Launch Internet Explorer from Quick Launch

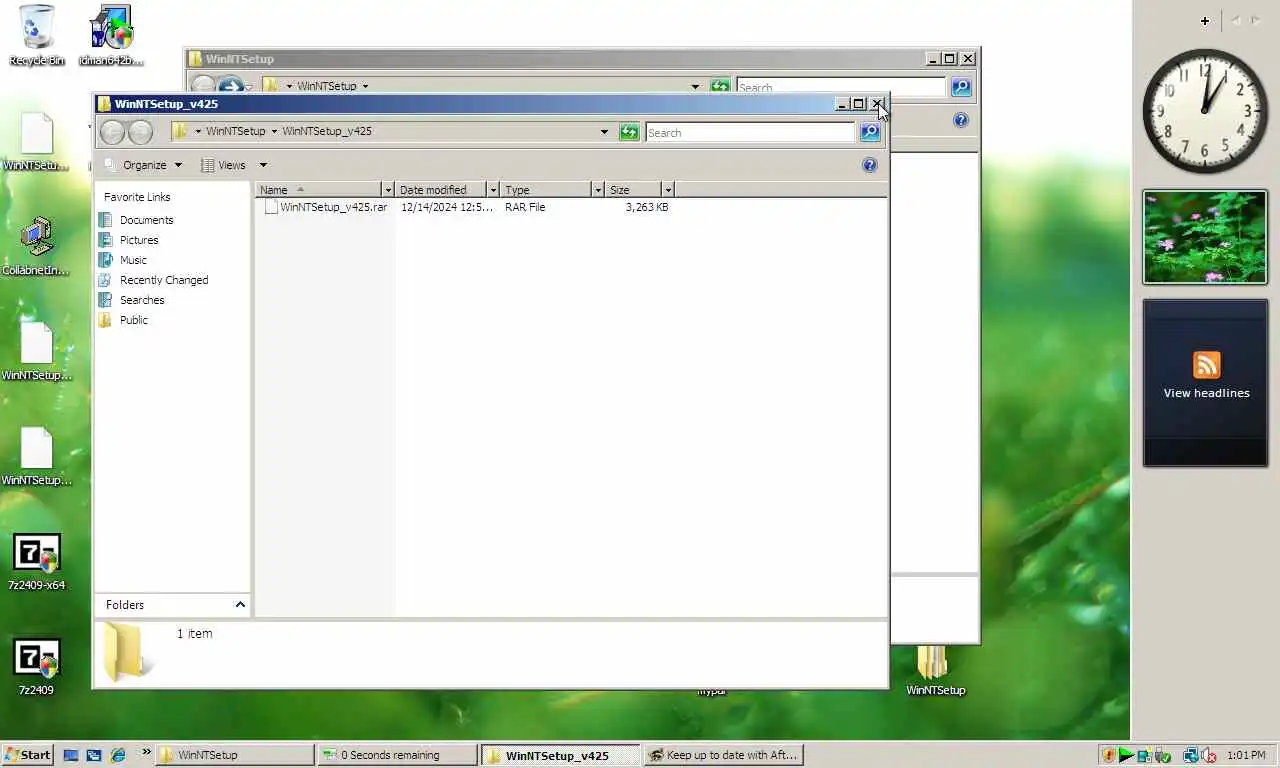118,755
